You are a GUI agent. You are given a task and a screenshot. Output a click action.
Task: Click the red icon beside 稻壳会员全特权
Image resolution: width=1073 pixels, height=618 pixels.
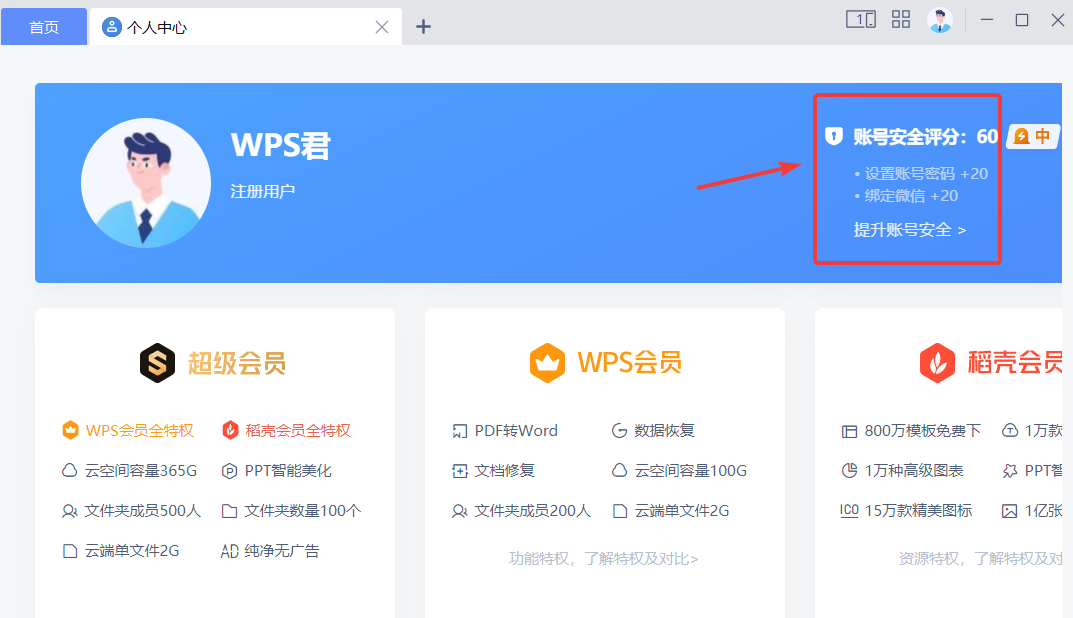pyautogui.click(x=230, y=430)
